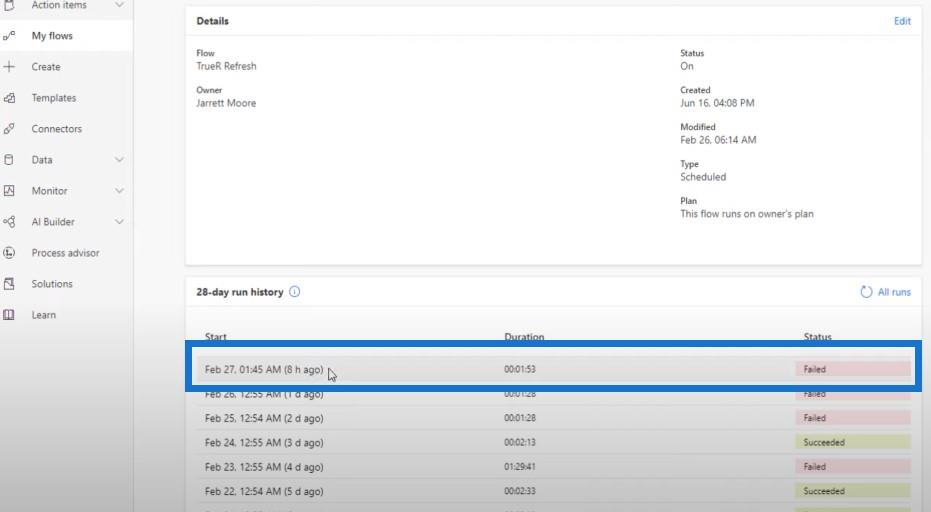Viewport: 931px width, 512px height.
Task: Select Monitor in the sidebar
Action: tap(49, 191)
